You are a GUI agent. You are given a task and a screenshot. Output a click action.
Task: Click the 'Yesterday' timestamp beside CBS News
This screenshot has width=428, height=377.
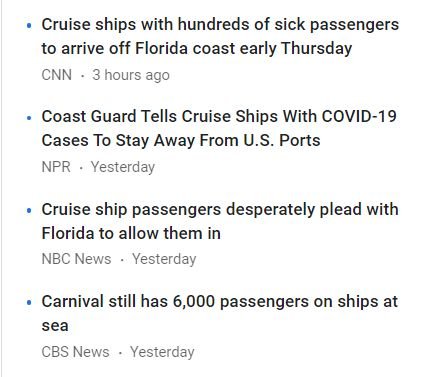point(162,352)
